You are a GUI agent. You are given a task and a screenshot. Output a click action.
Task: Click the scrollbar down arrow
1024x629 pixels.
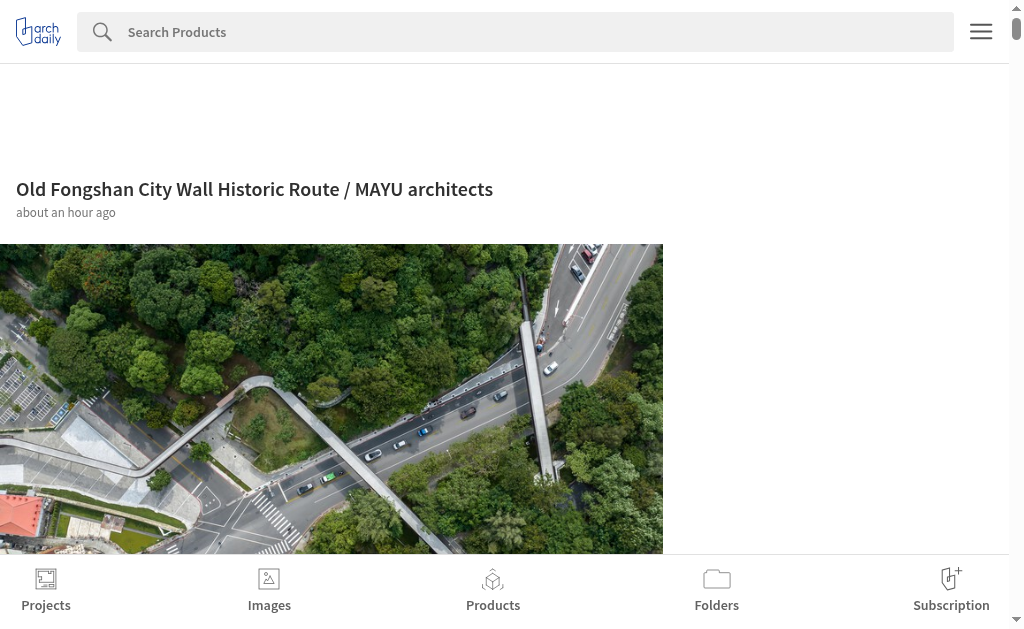click(x=1016, y=619)
